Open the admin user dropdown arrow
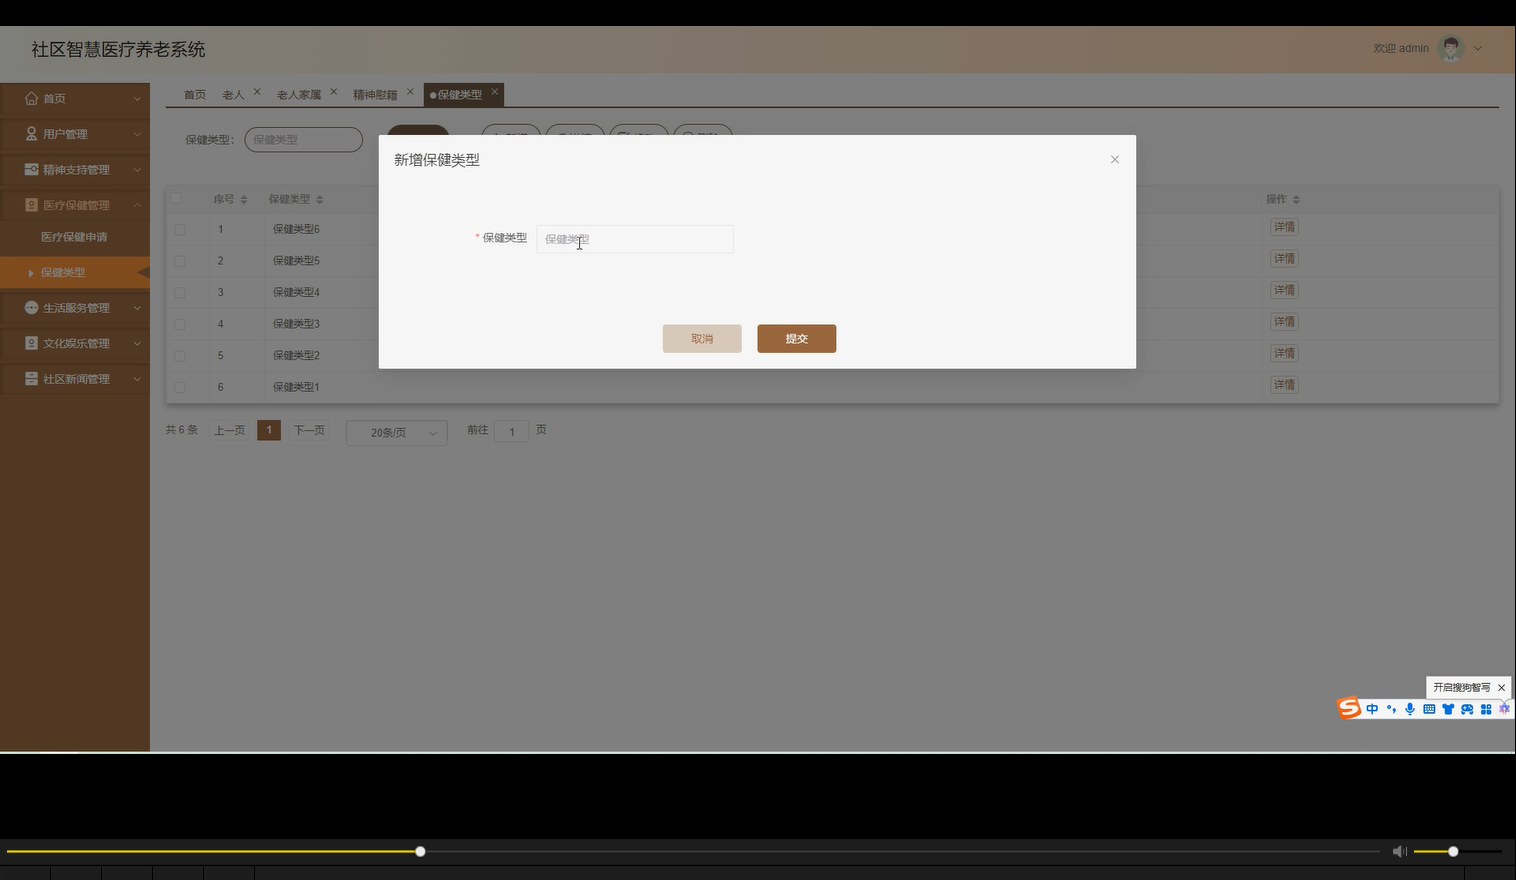 pos(1478,48)
